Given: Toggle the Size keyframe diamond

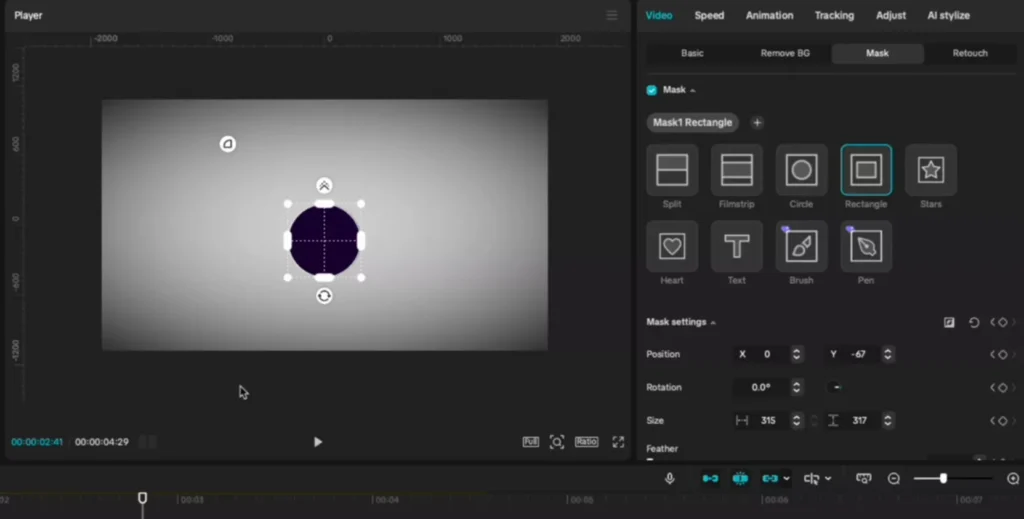Looking at the screenshot, I should [x=1002, y=421].
